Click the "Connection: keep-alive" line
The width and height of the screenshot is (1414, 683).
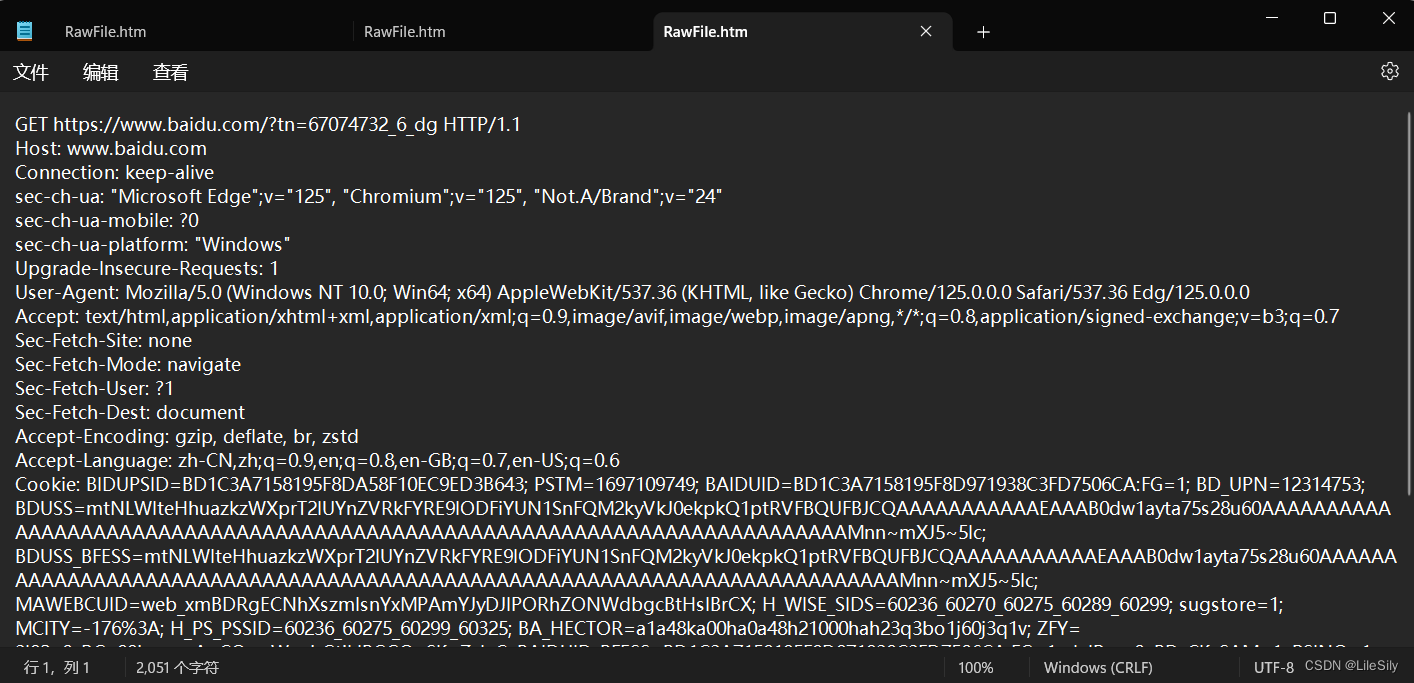(x=115, y=173)
